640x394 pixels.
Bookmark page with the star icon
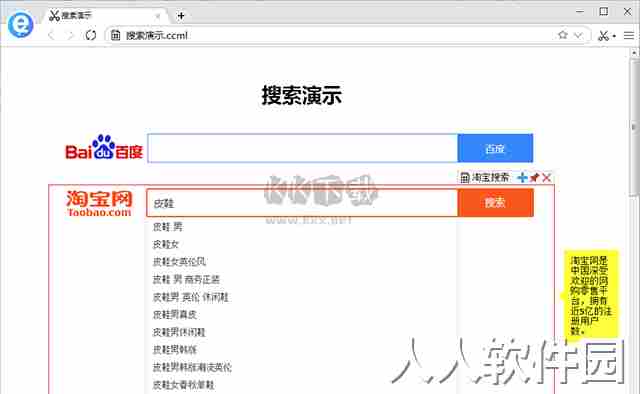[x=563, y=35]
